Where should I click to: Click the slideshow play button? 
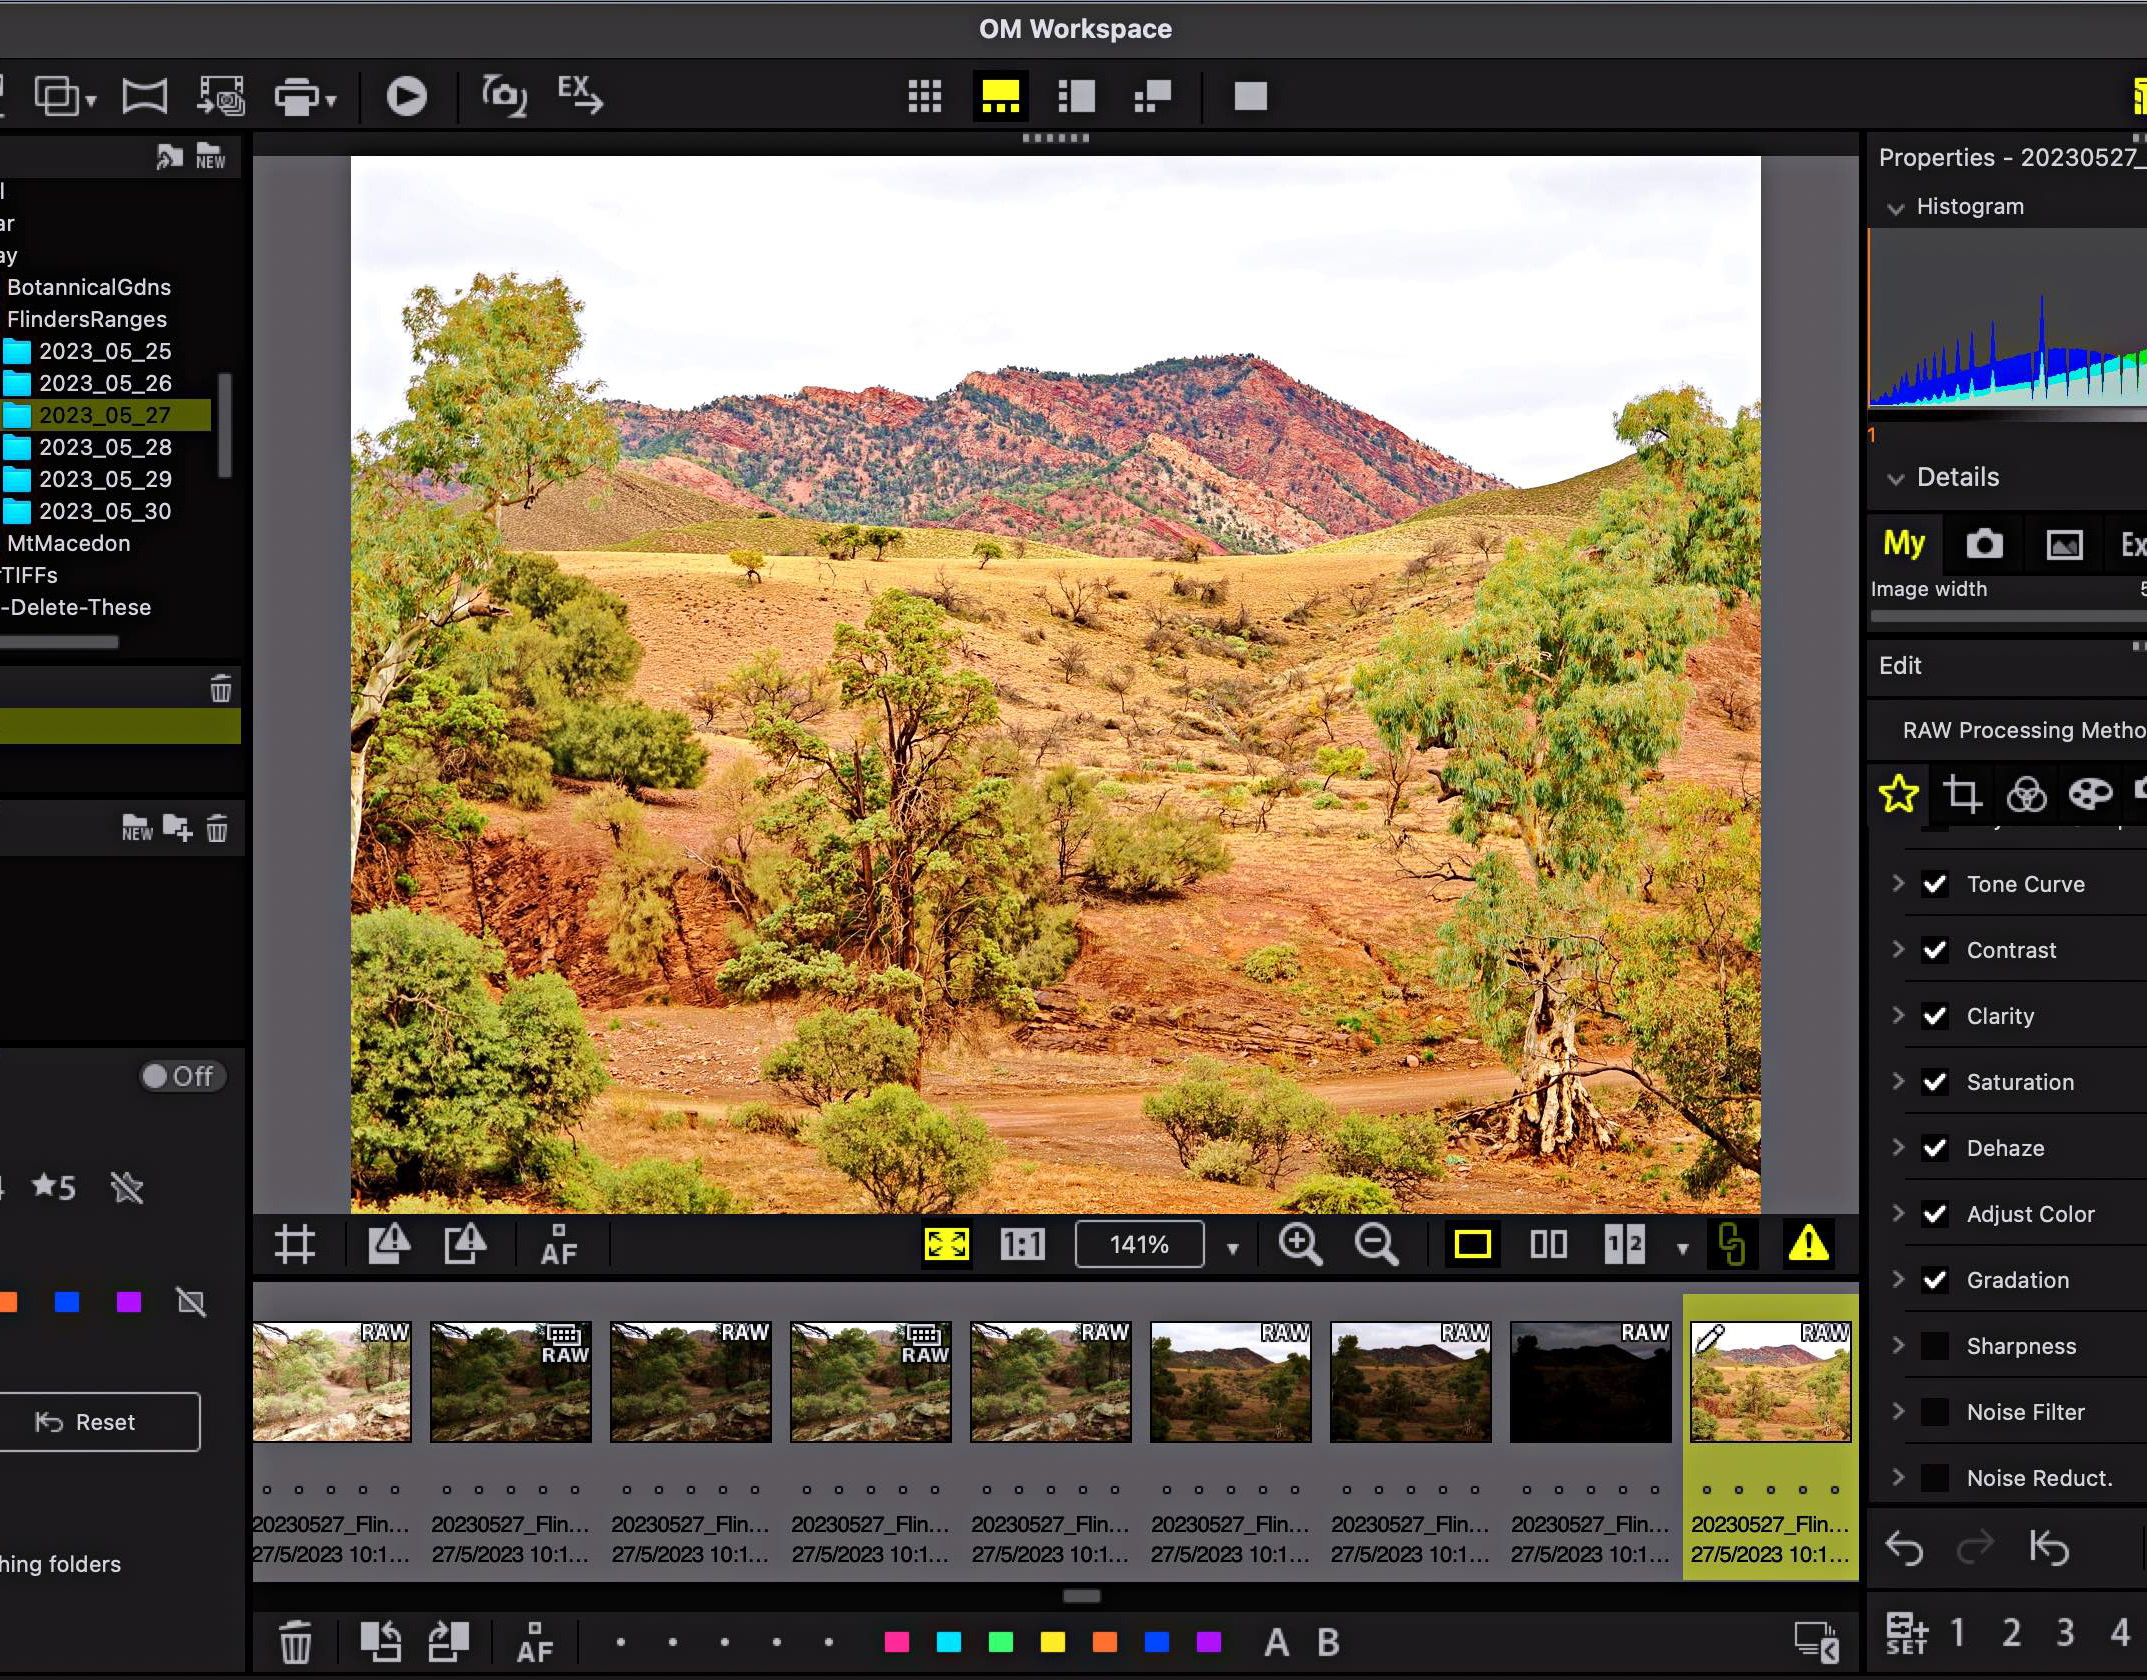406,96
